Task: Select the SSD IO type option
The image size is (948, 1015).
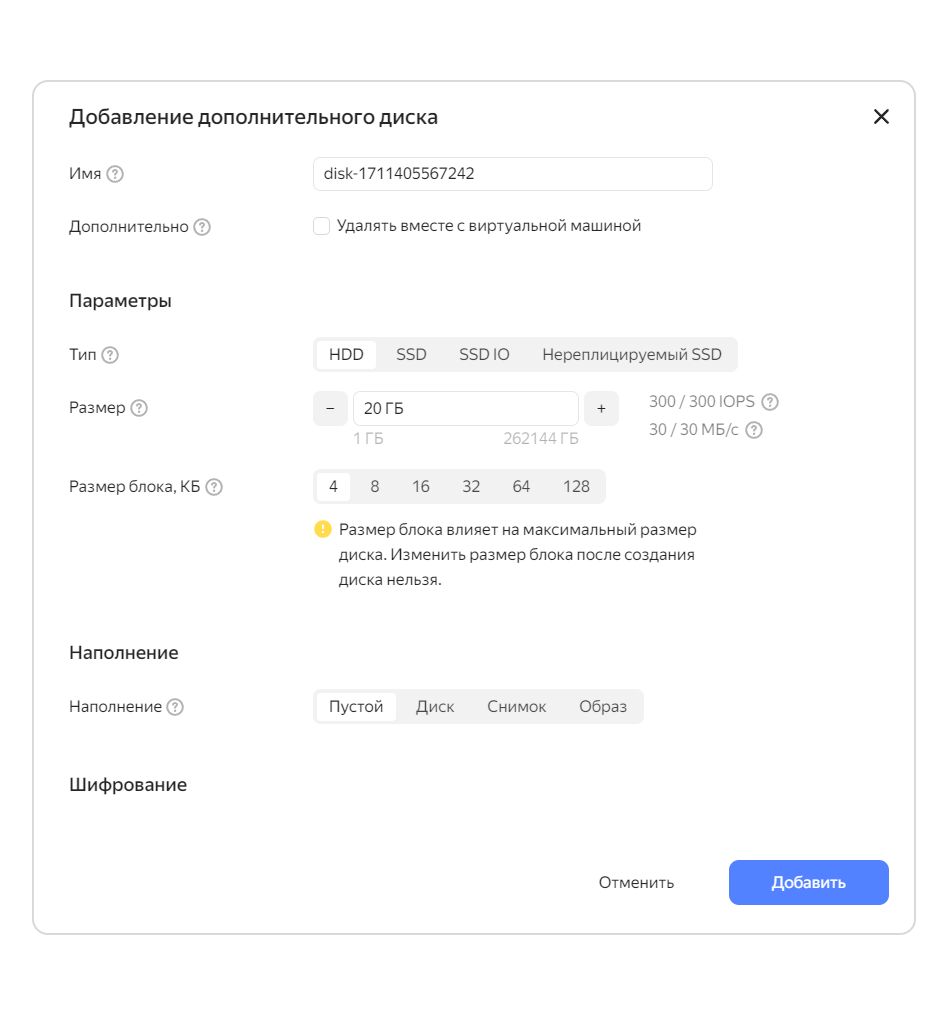Action: [x=484, y=355]
